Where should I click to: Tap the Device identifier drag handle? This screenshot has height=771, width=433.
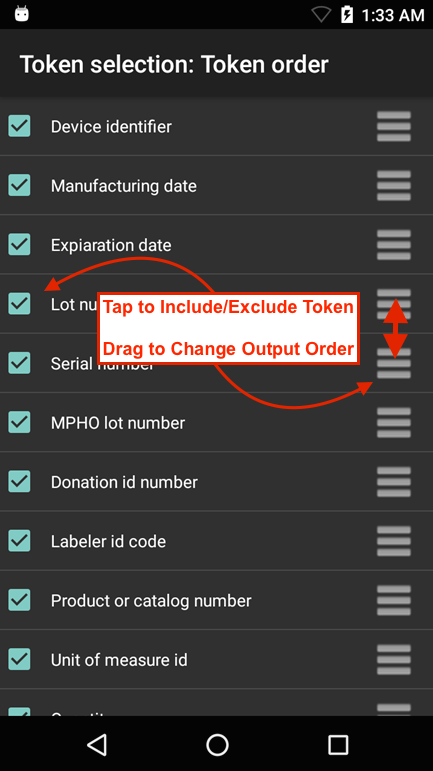click(x=394, y=126)
